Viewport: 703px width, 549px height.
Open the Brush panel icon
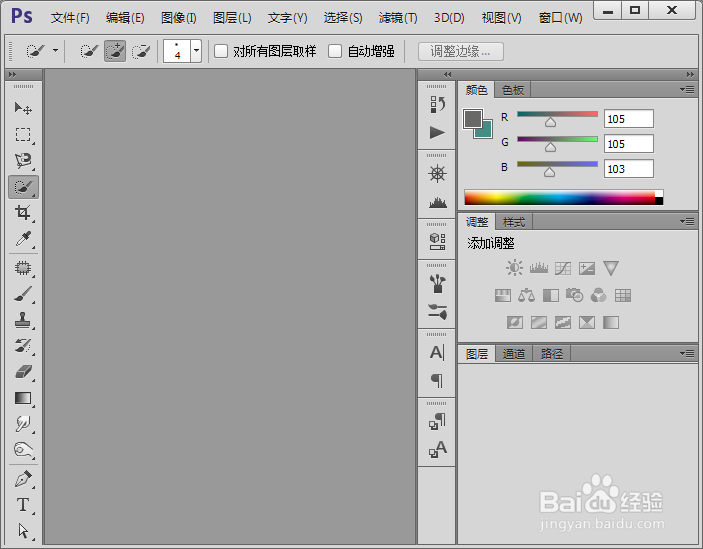tap(437, 284)
